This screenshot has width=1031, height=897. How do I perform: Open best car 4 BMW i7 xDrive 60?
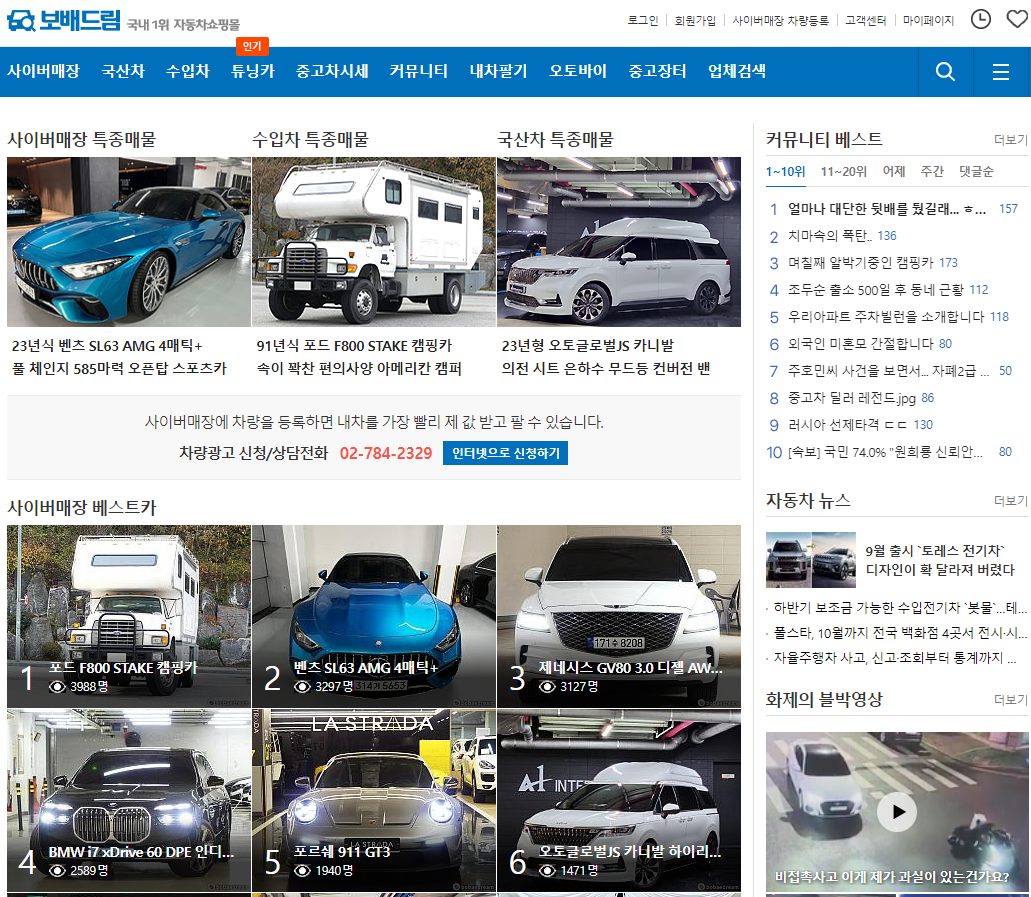129,800
